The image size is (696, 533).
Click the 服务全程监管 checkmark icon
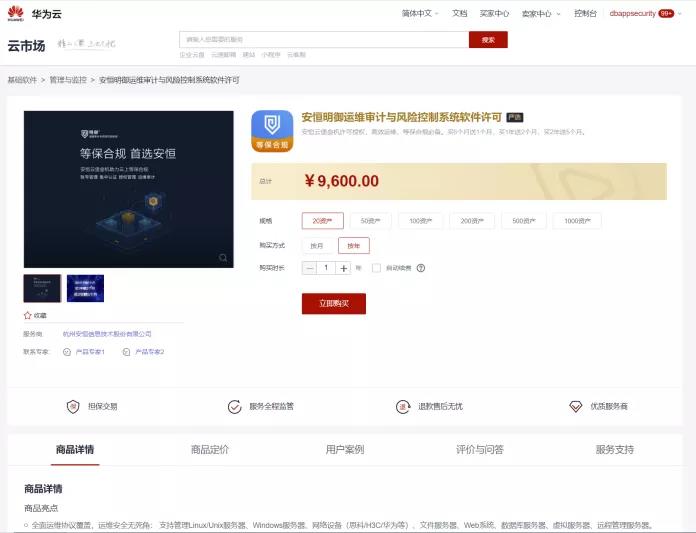pos(234,407)
